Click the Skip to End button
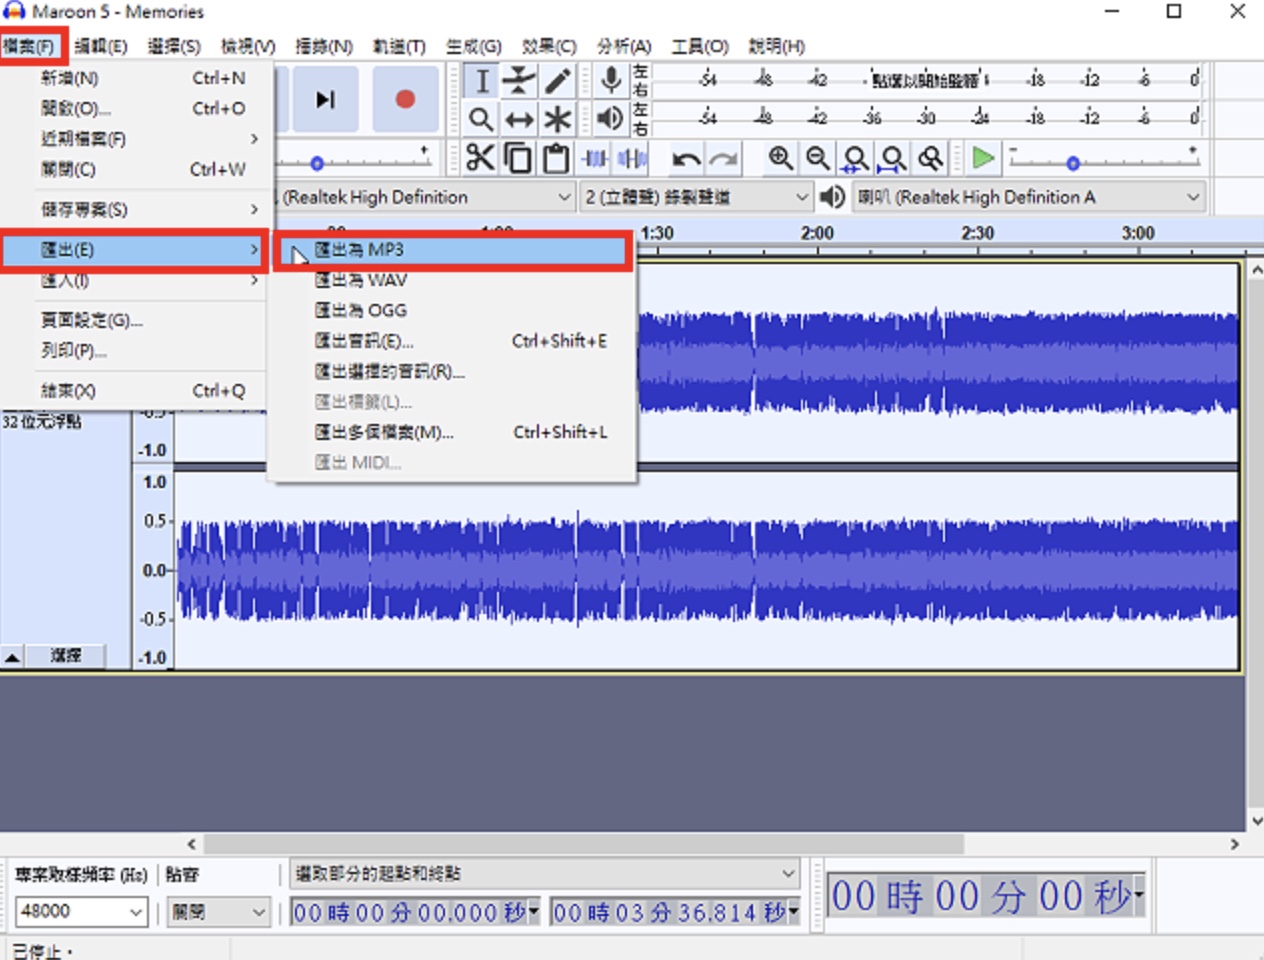The width and height of the screenshot is (1264, 960). point(326,99)
